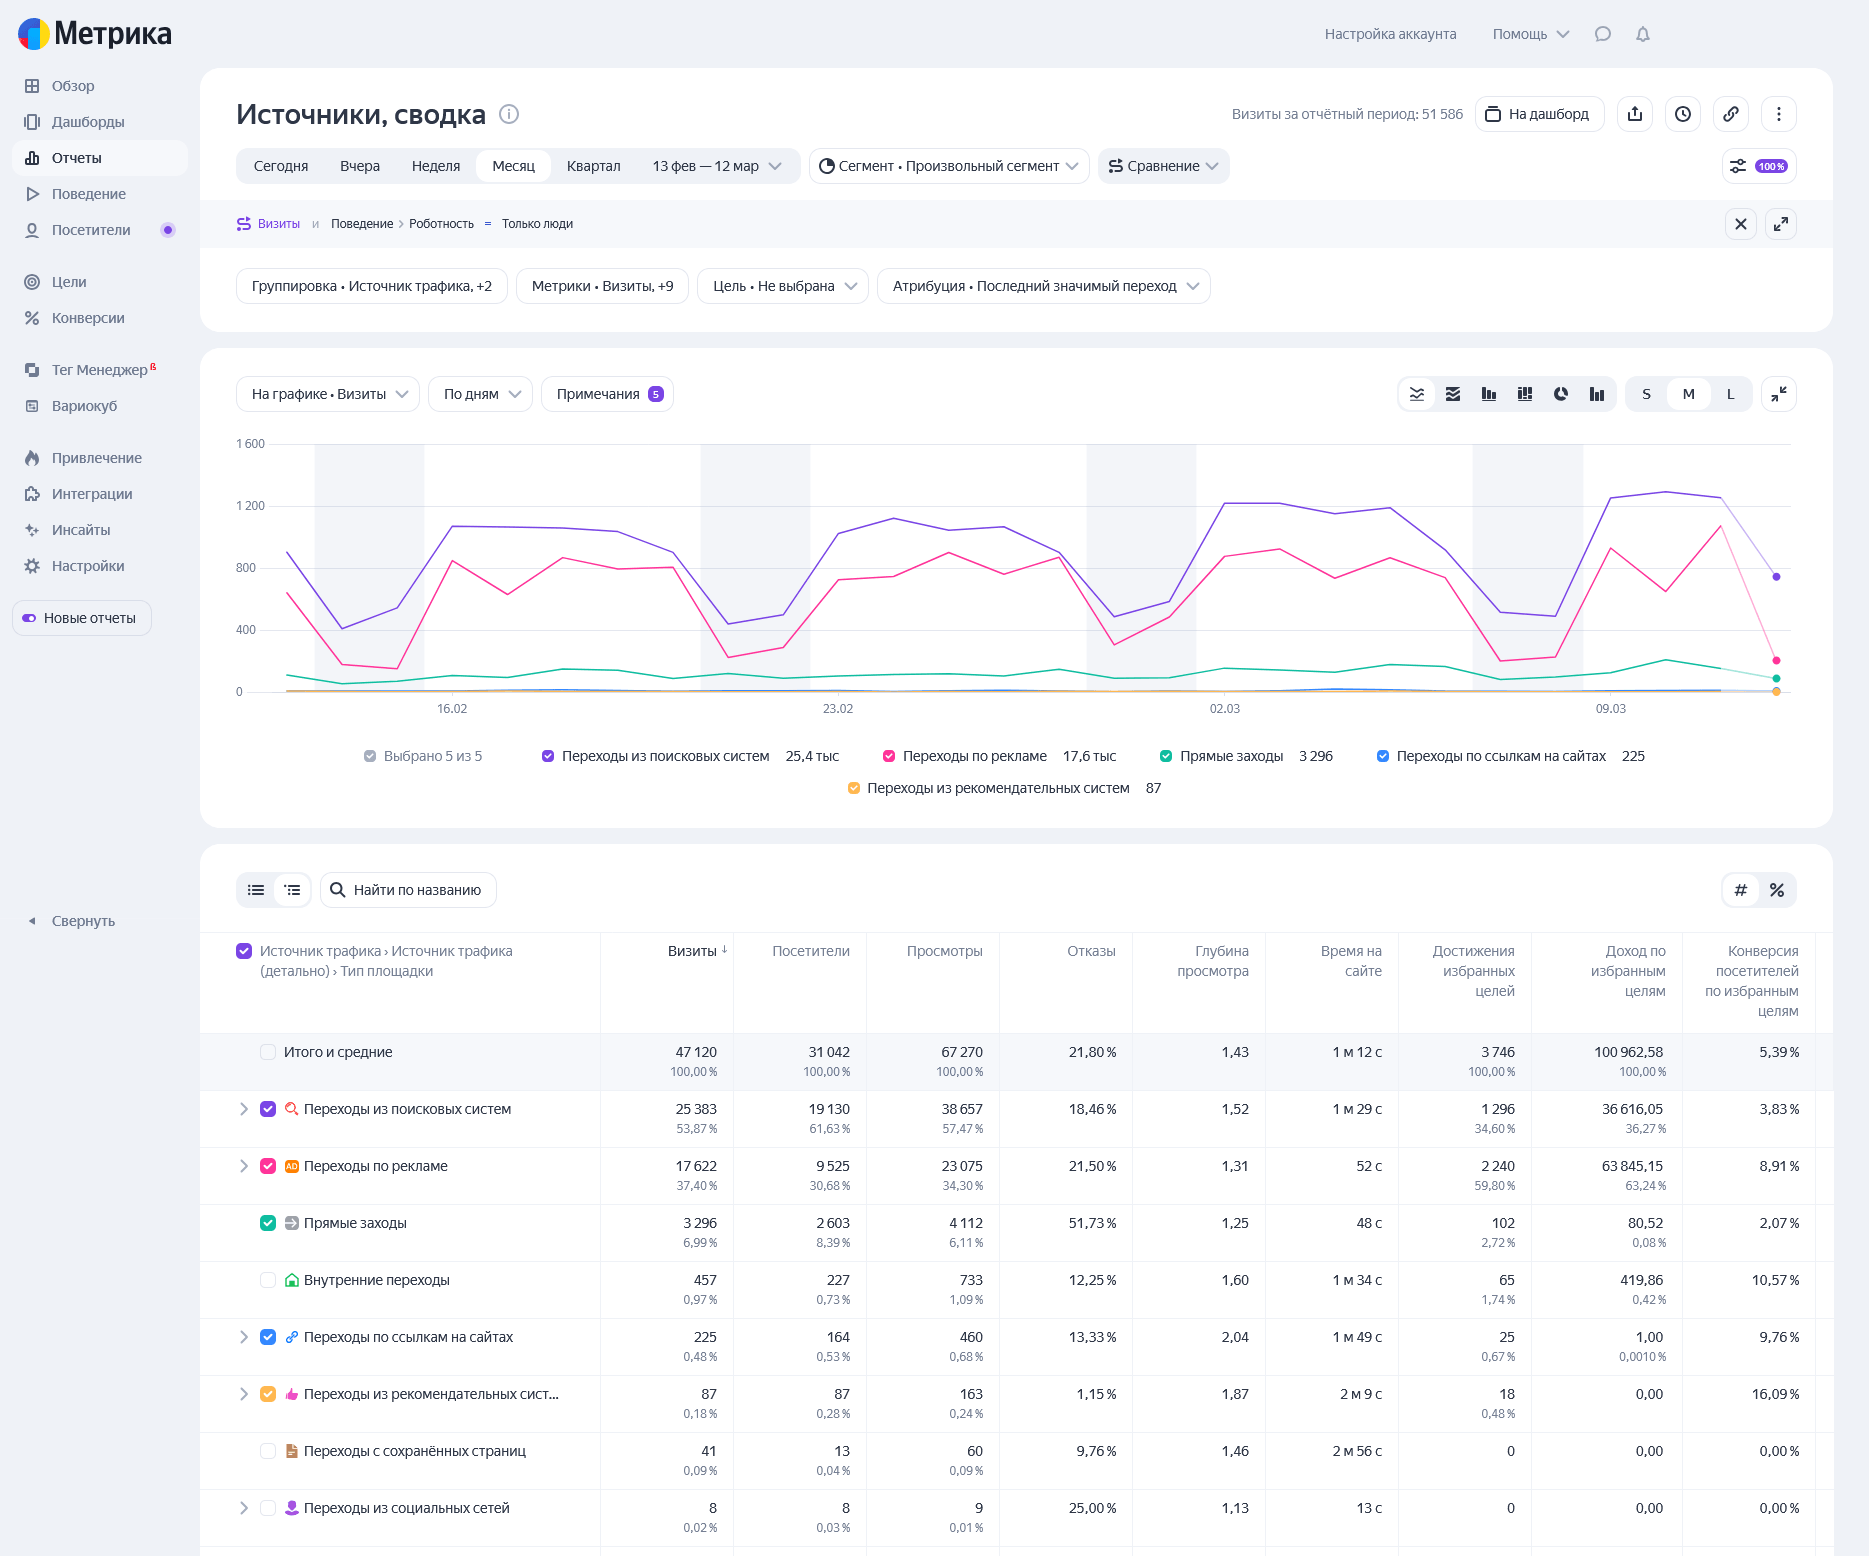Select the Квартал period tab

(x=593, y=166)
